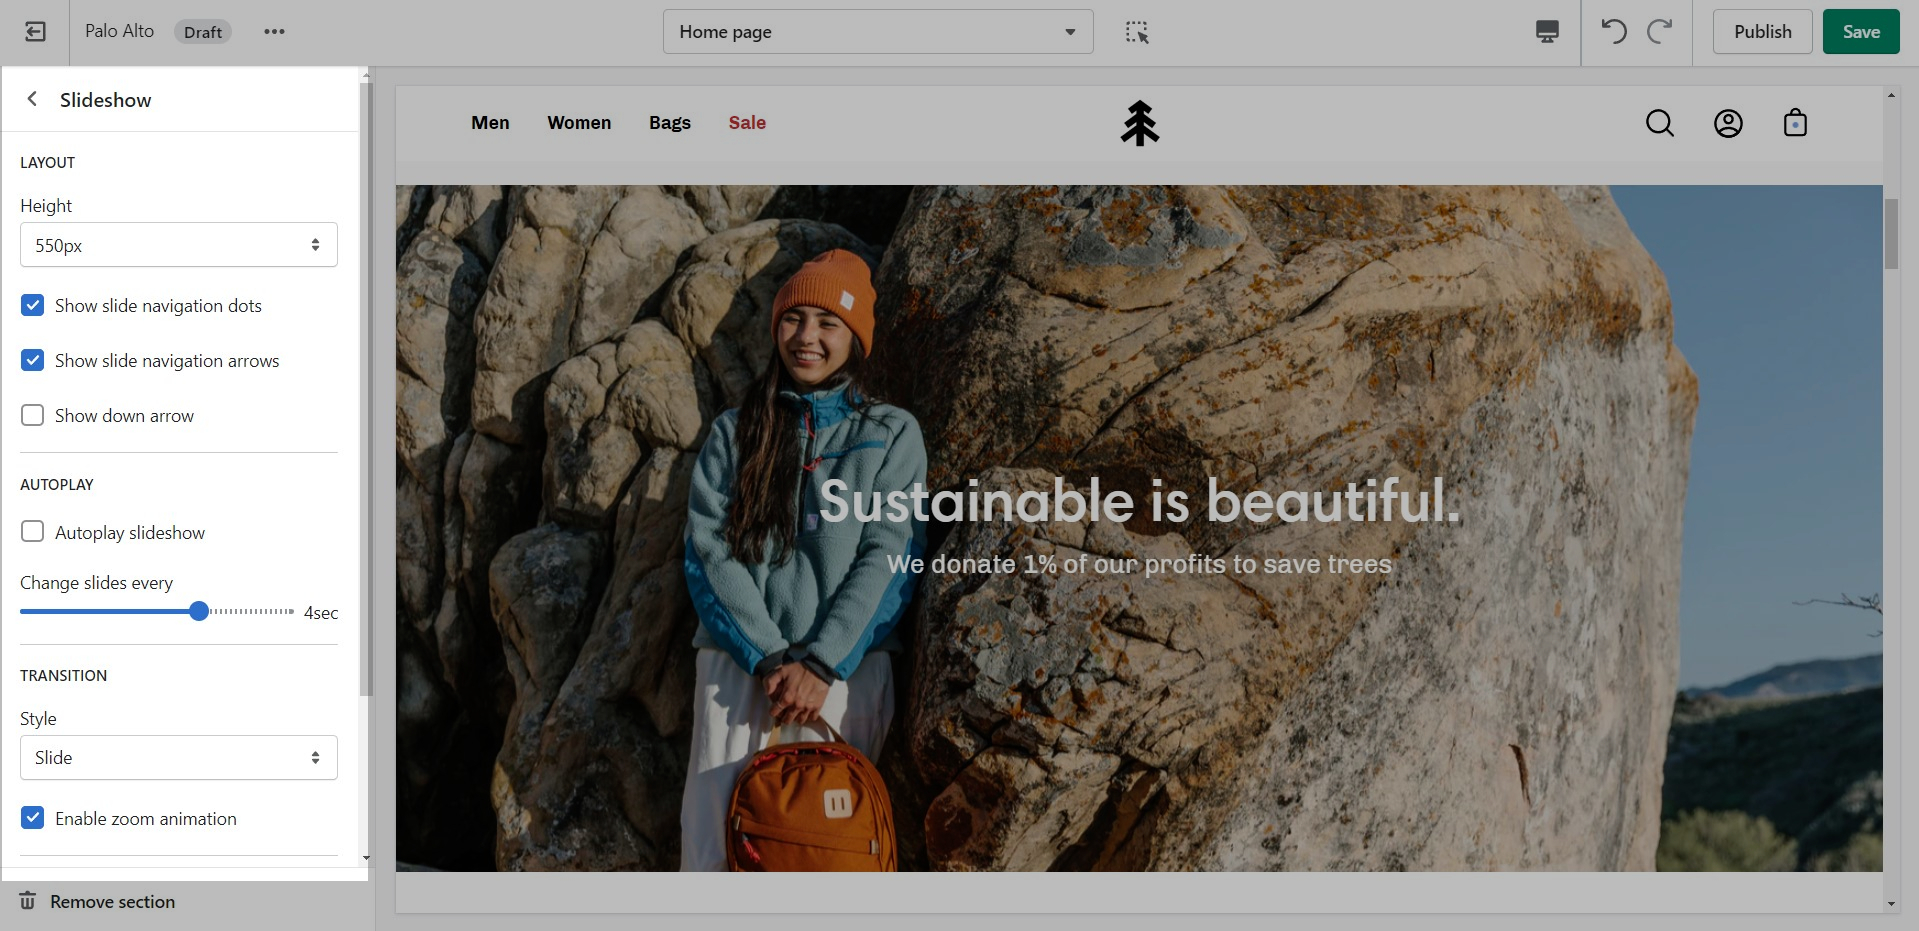Click the account profile icon
1919x931 pixels.
click(x=1728, y=123)
